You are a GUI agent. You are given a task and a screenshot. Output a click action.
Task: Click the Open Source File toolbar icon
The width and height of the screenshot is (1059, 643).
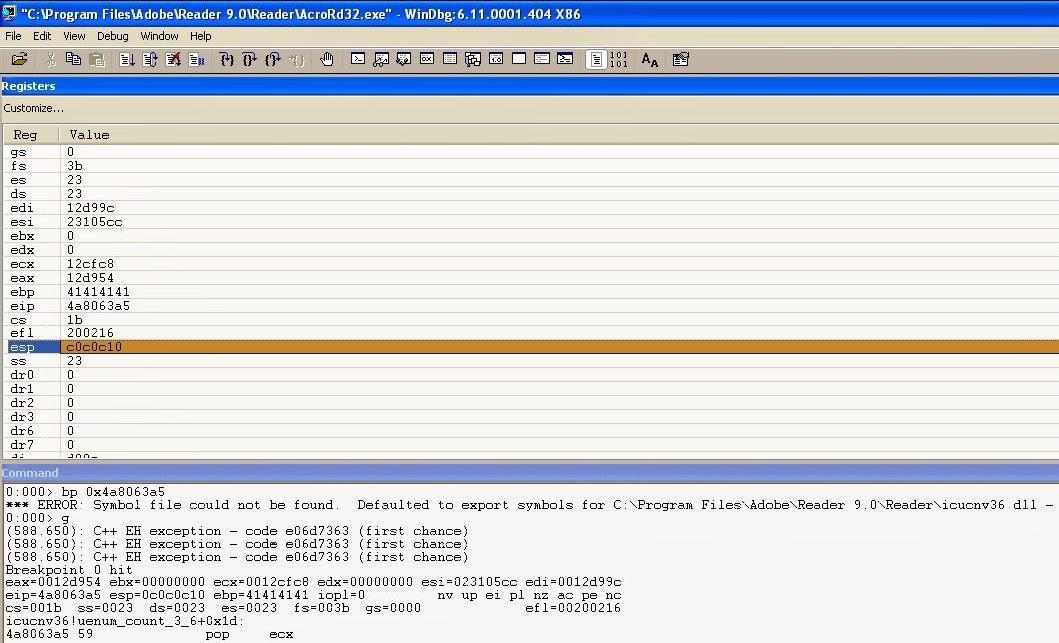(19, 60)
